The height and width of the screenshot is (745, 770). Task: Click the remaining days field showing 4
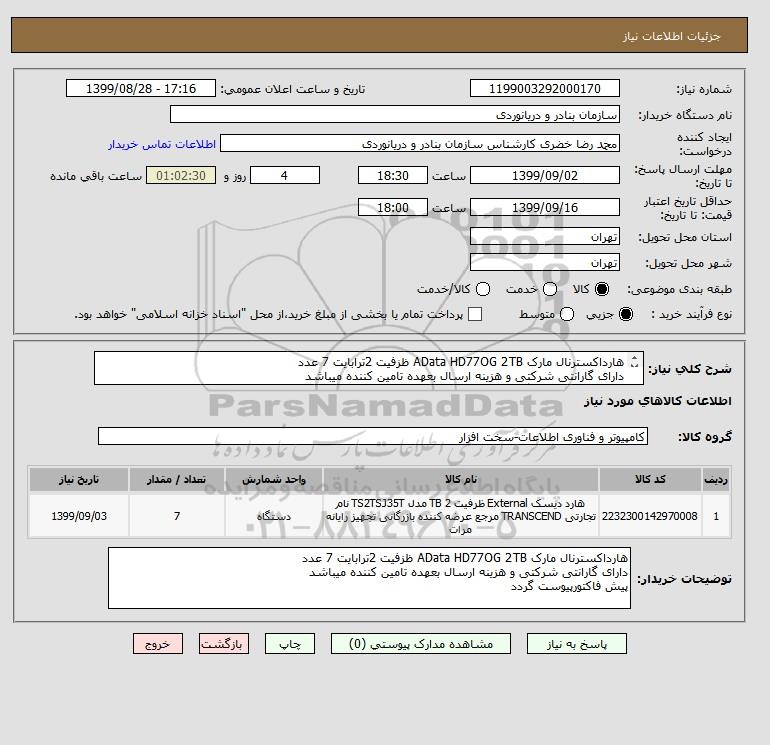[x=285, y=175]
